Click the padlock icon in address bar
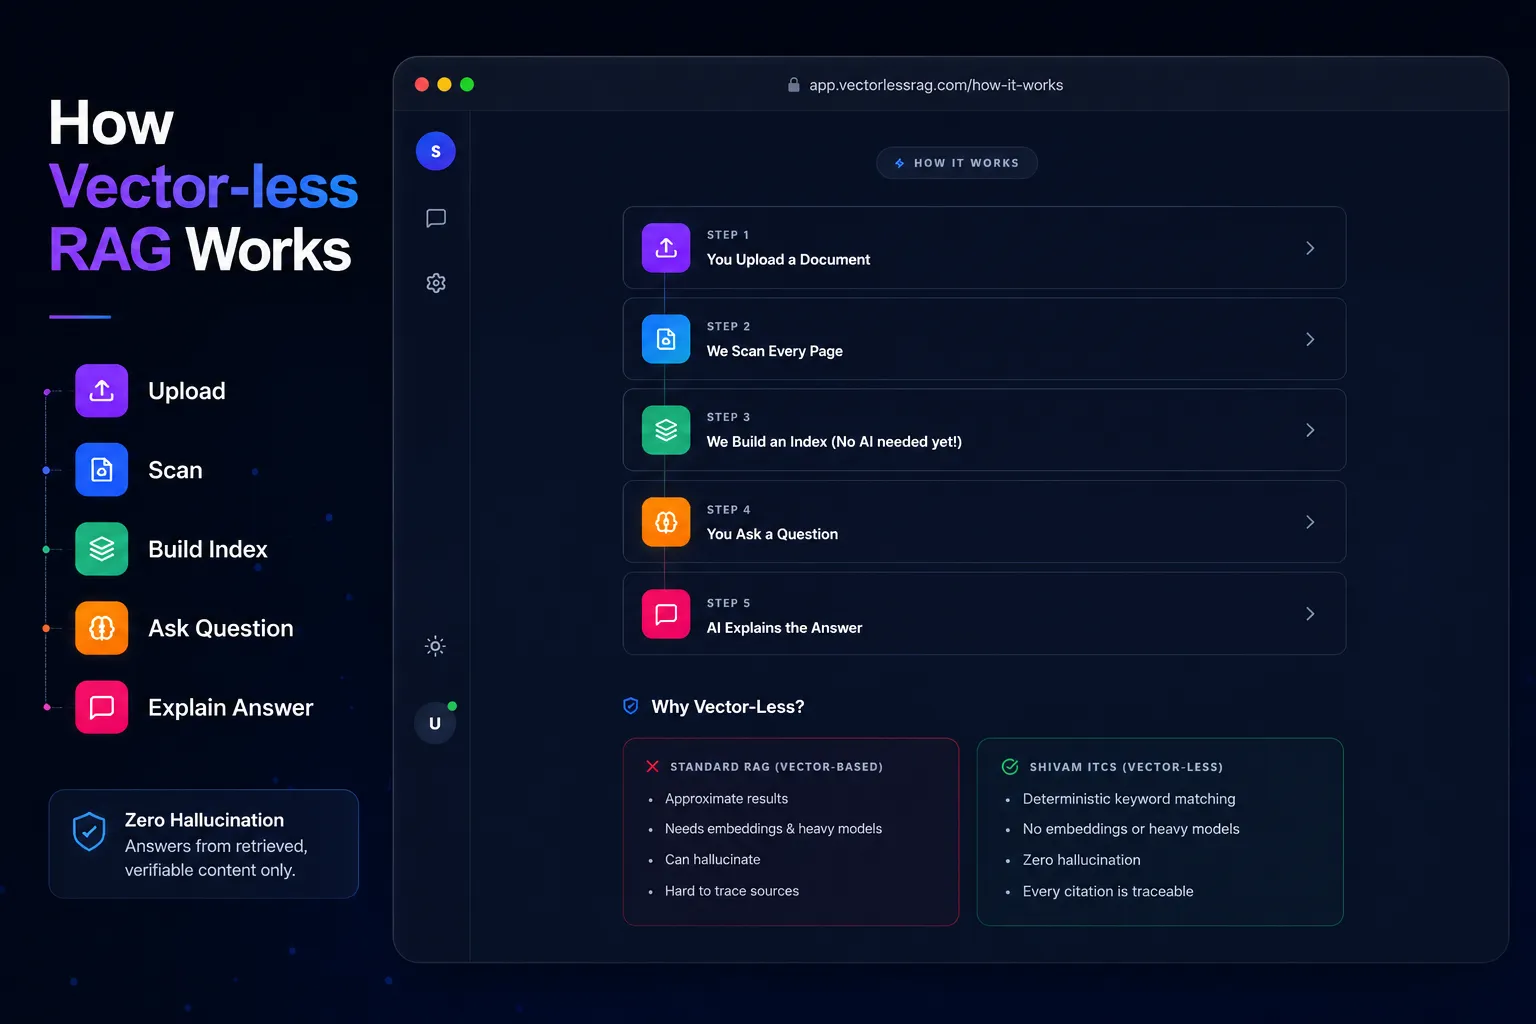Image resolution: width=1536 pixels, height=1024 pixels. click(x=794, y=85)
